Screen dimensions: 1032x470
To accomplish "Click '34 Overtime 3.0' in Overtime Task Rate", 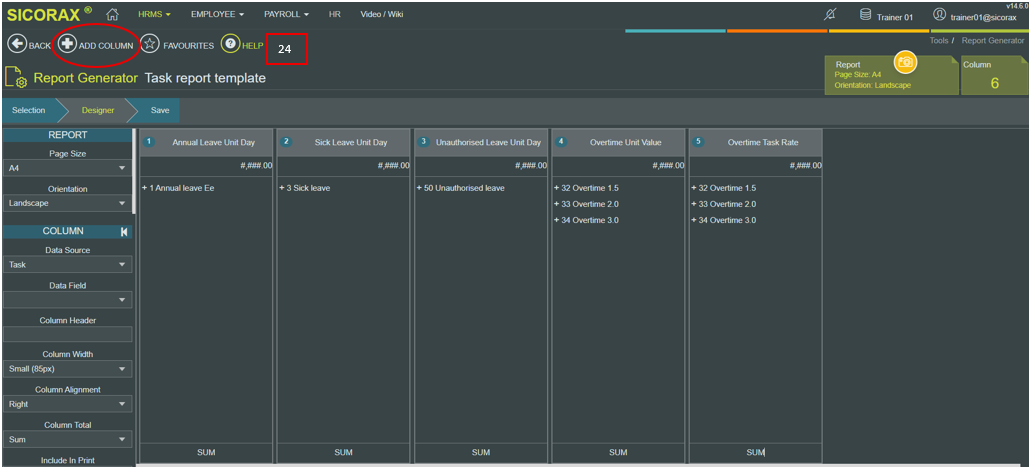I will [x=723, y=220].
